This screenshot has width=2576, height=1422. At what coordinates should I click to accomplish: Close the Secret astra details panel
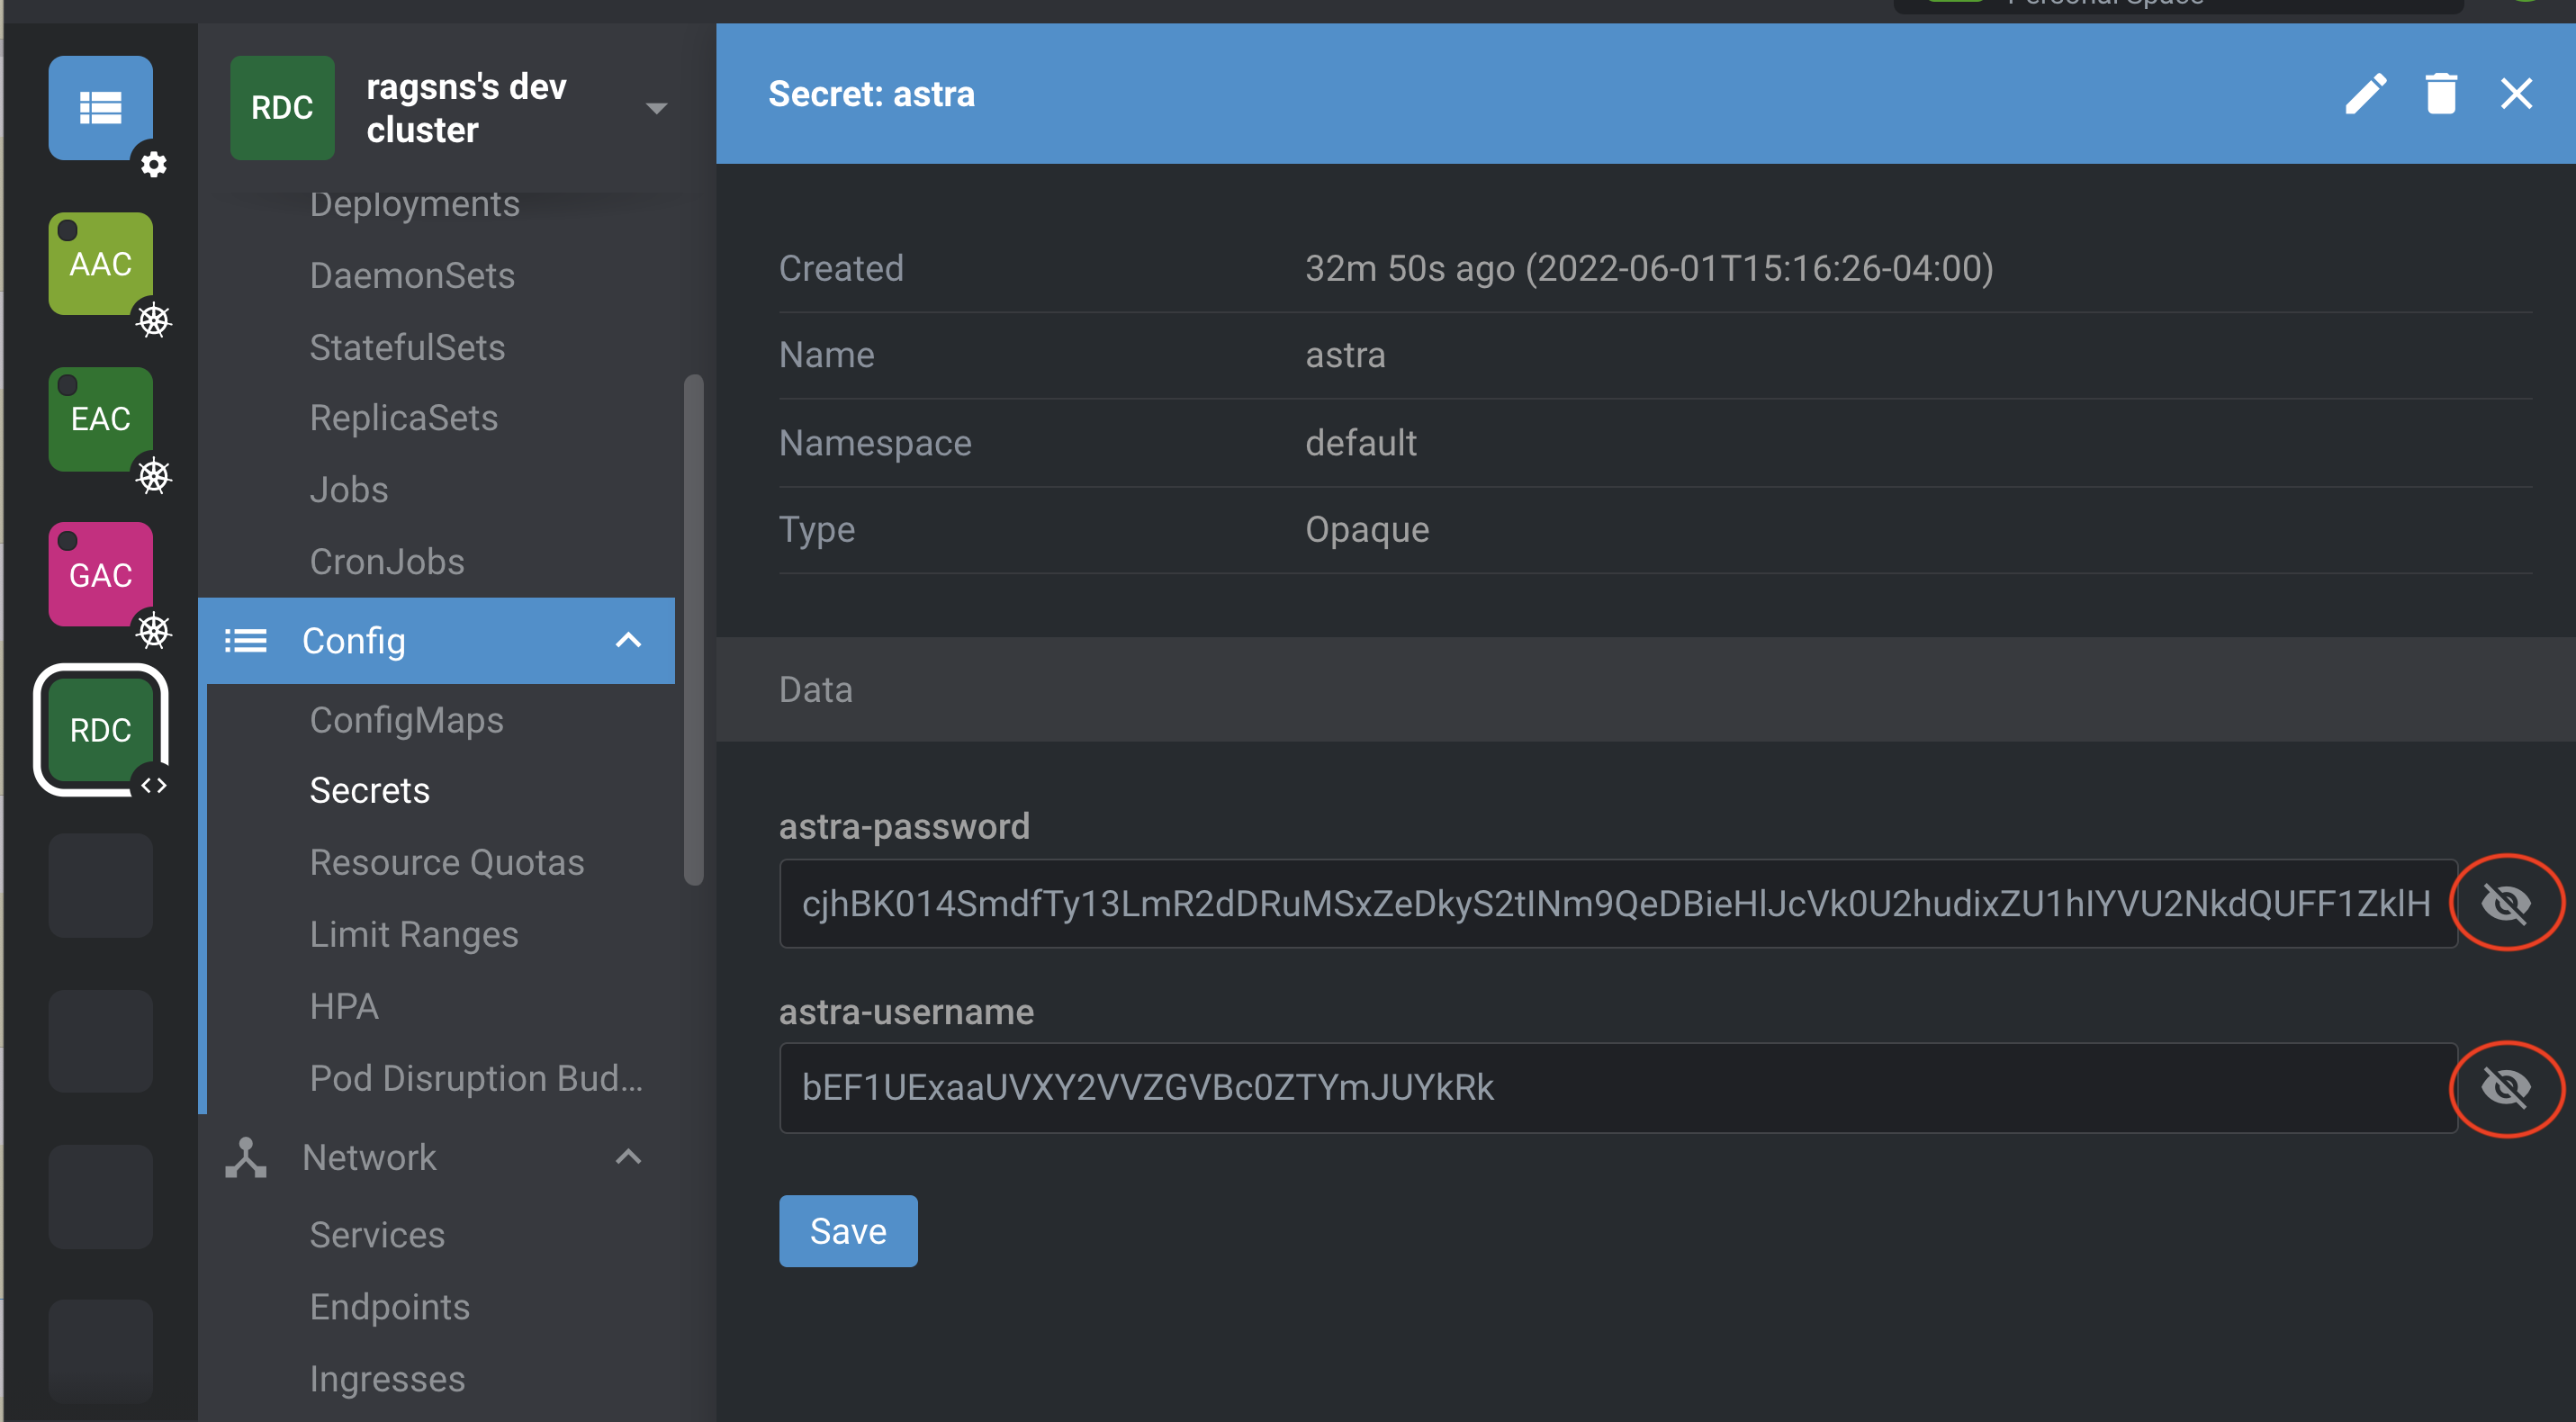point(2516,94)
